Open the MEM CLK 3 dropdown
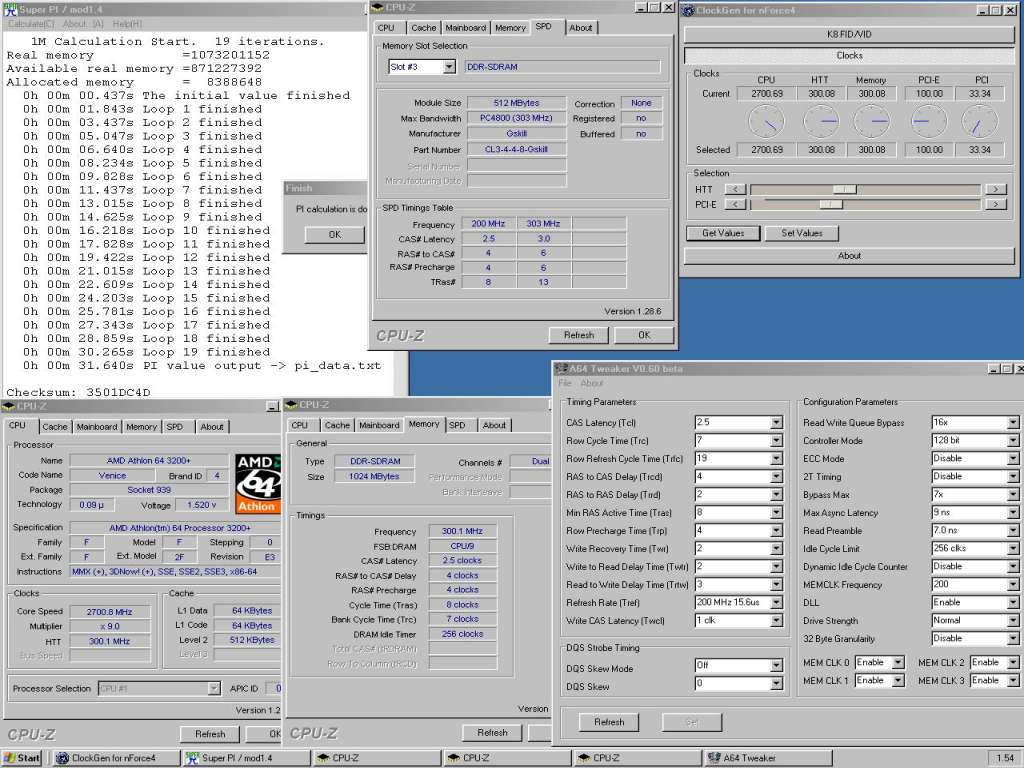This screenshot has width=1024, height=768. (1012, 680)
